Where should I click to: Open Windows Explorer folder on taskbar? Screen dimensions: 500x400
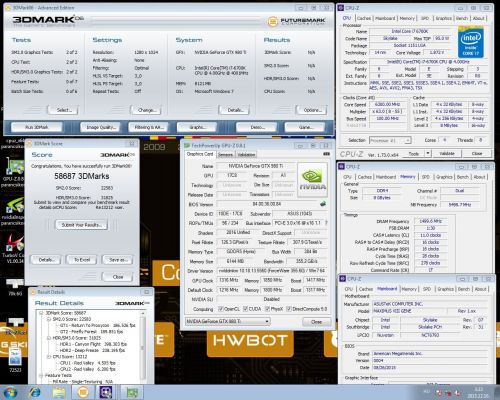[x=59, y=392]
